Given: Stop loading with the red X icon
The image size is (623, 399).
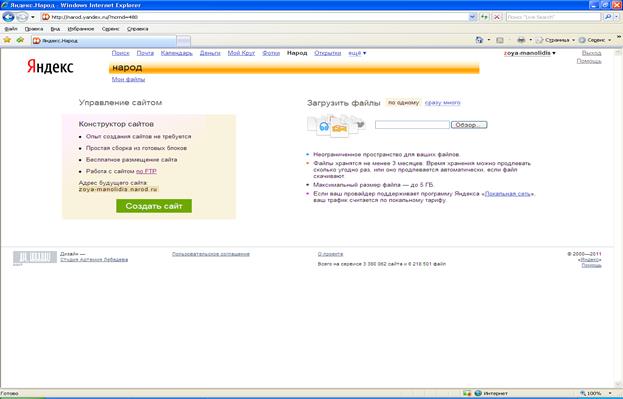Looking at the screenshot, I should pyautogui.click(x=497, y=17).
